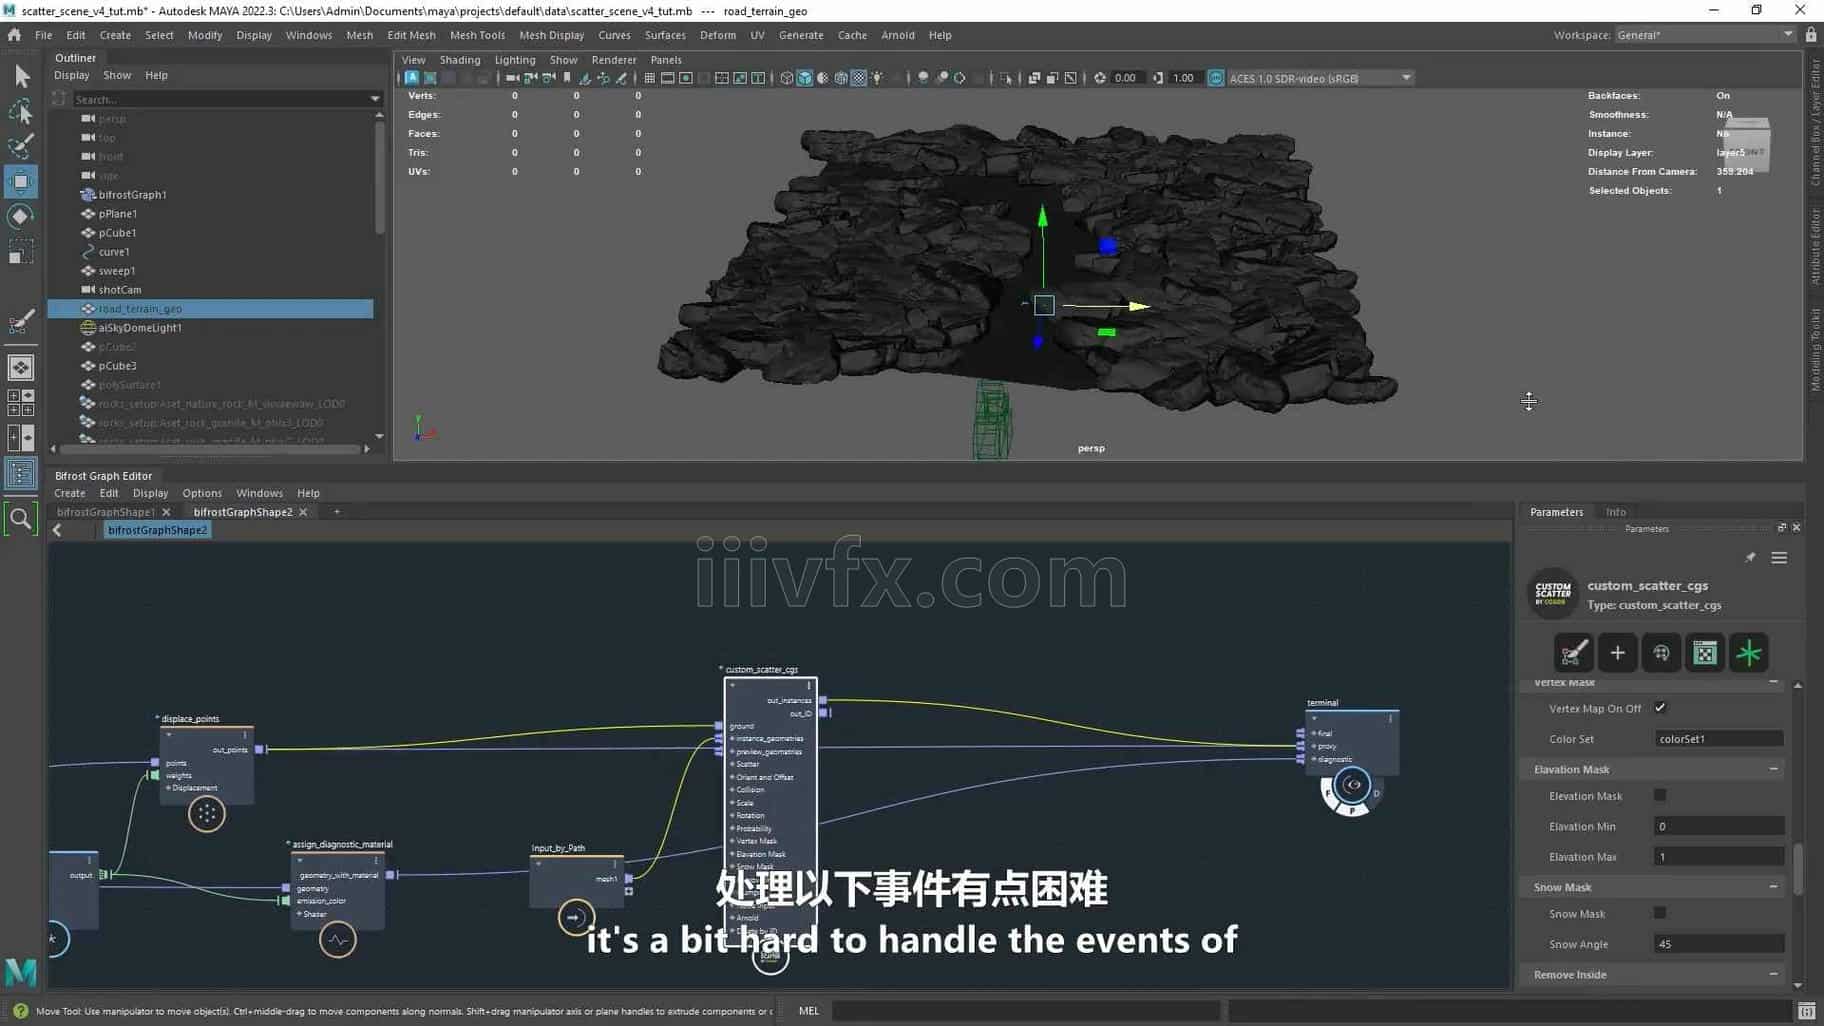
Task: Collapse the Vertex Mask section
Action: pyautogui.click(x=1773, y=682)
